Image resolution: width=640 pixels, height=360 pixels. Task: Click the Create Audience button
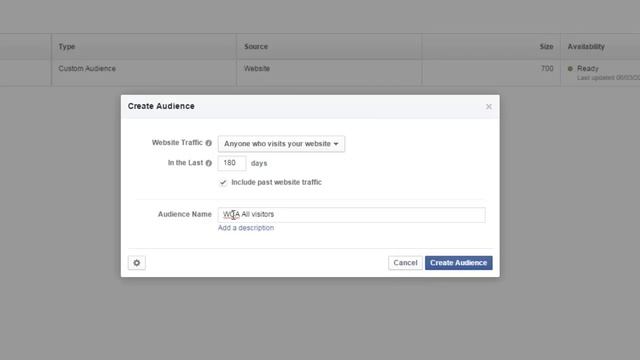pos(458,263)
